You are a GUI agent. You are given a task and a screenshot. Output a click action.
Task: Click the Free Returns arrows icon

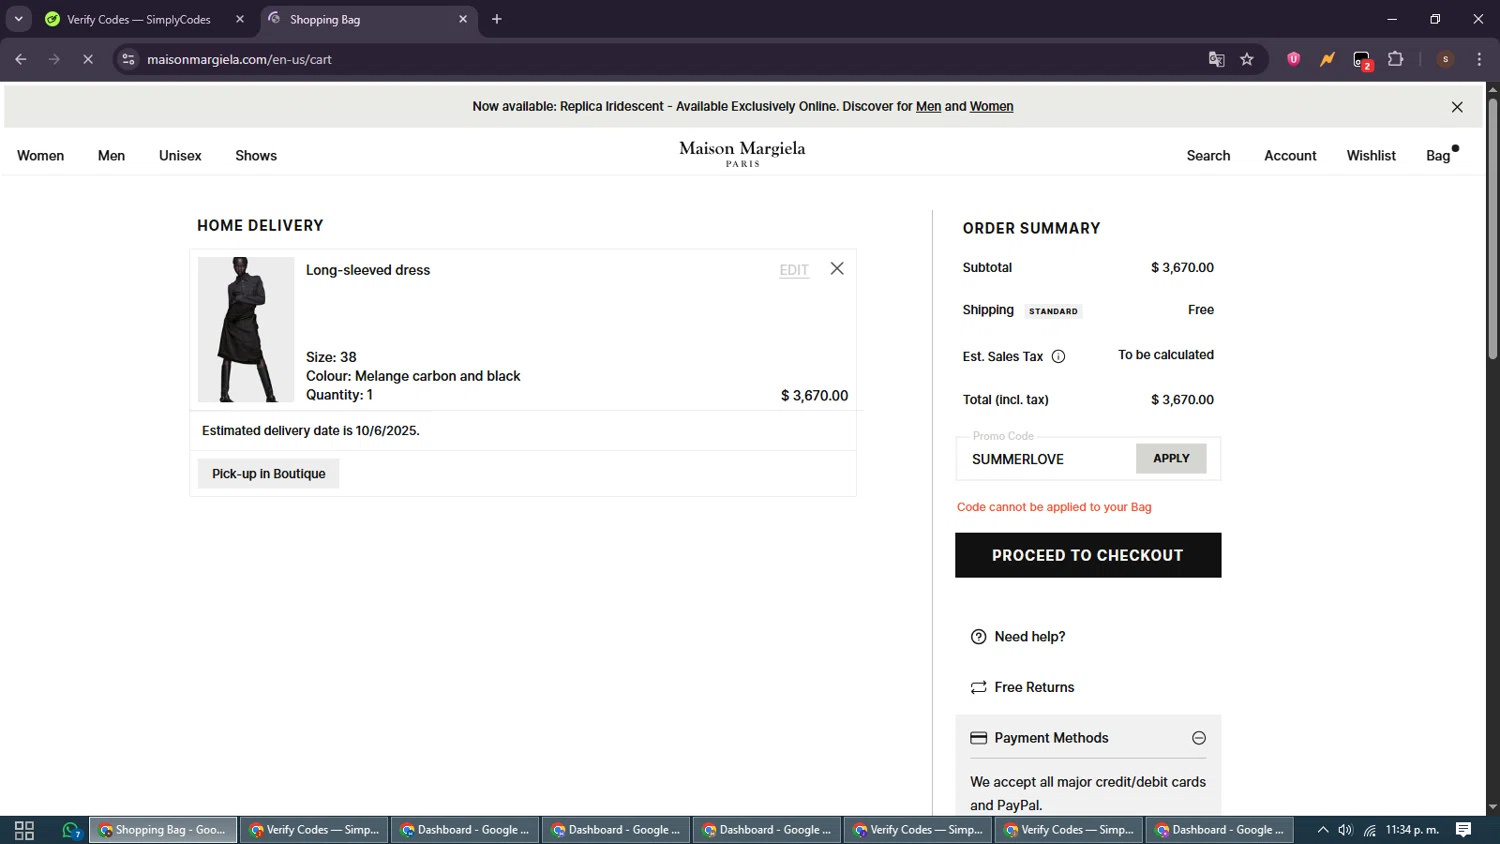tap(978, 687)
